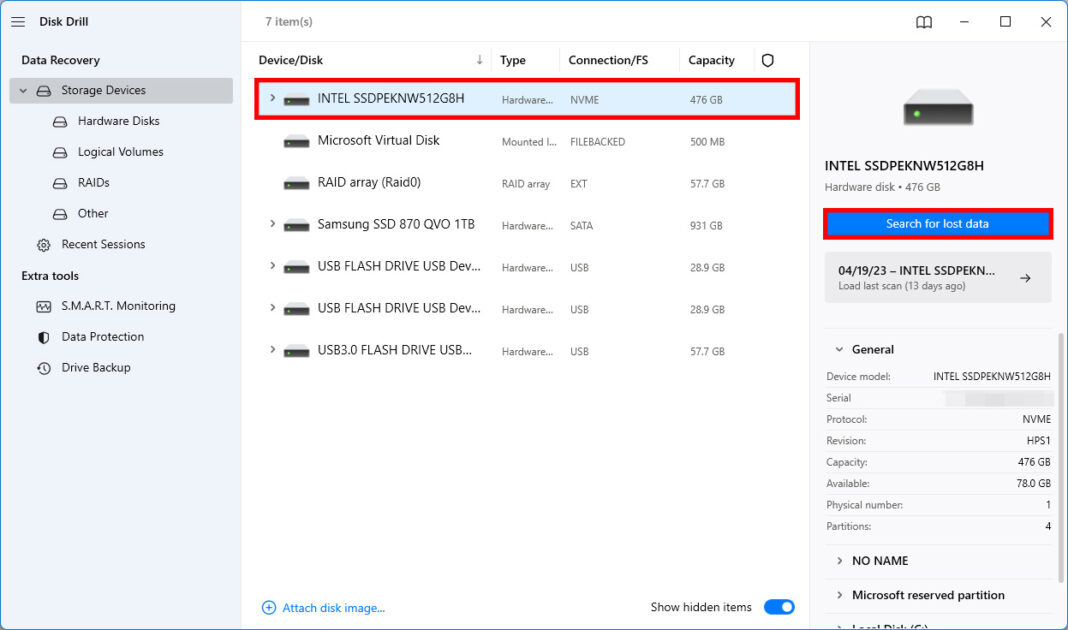The height and width of the screenshot is (630, 1068).
Task: Collapse the General section in right panel
Action: tap(838, 349)
